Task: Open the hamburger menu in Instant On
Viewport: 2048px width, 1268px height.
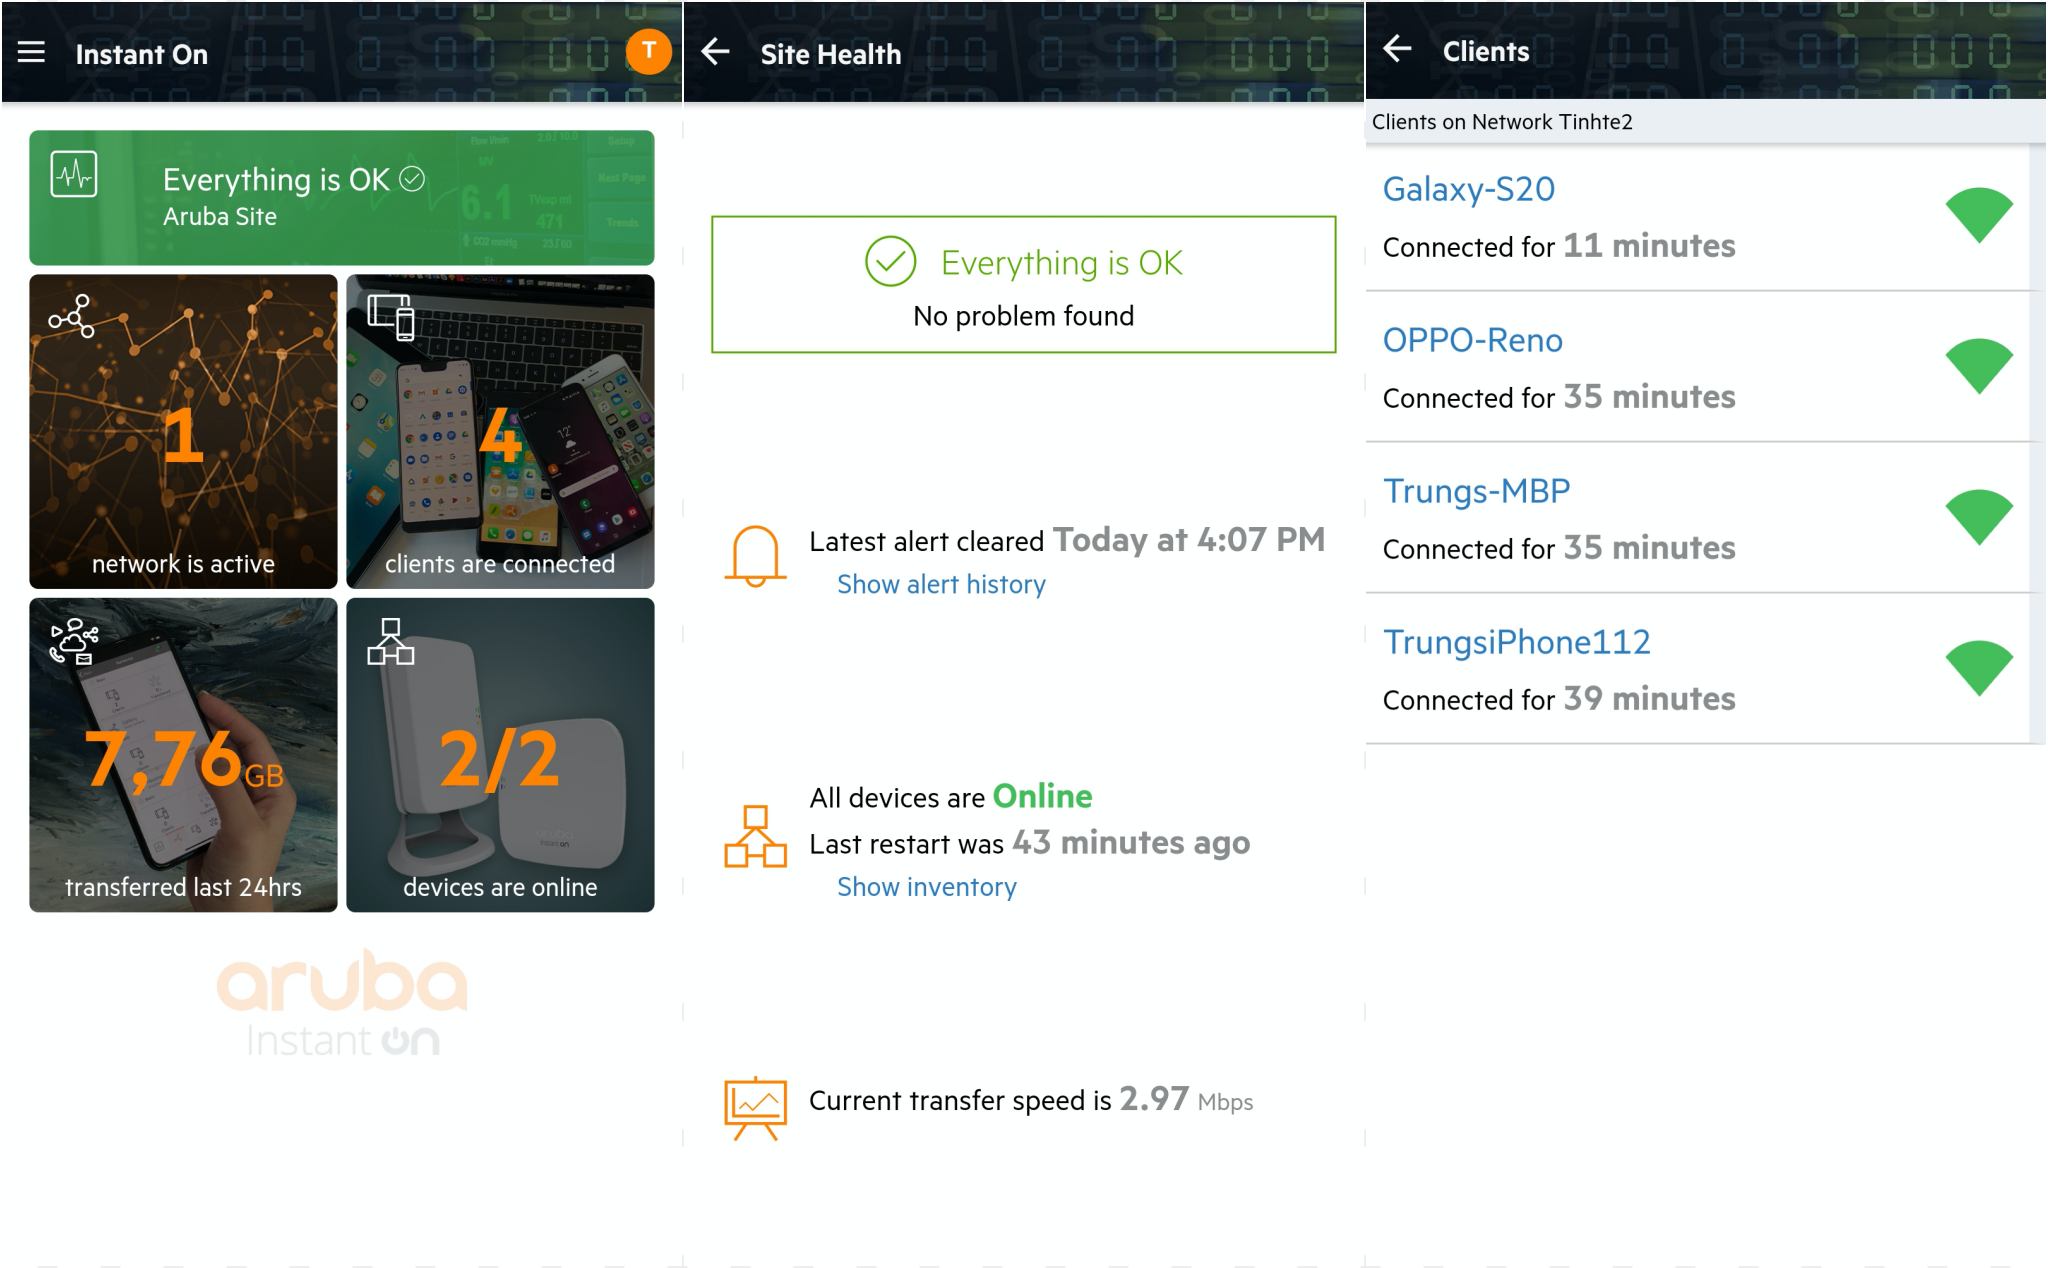Action: point(31,52)
